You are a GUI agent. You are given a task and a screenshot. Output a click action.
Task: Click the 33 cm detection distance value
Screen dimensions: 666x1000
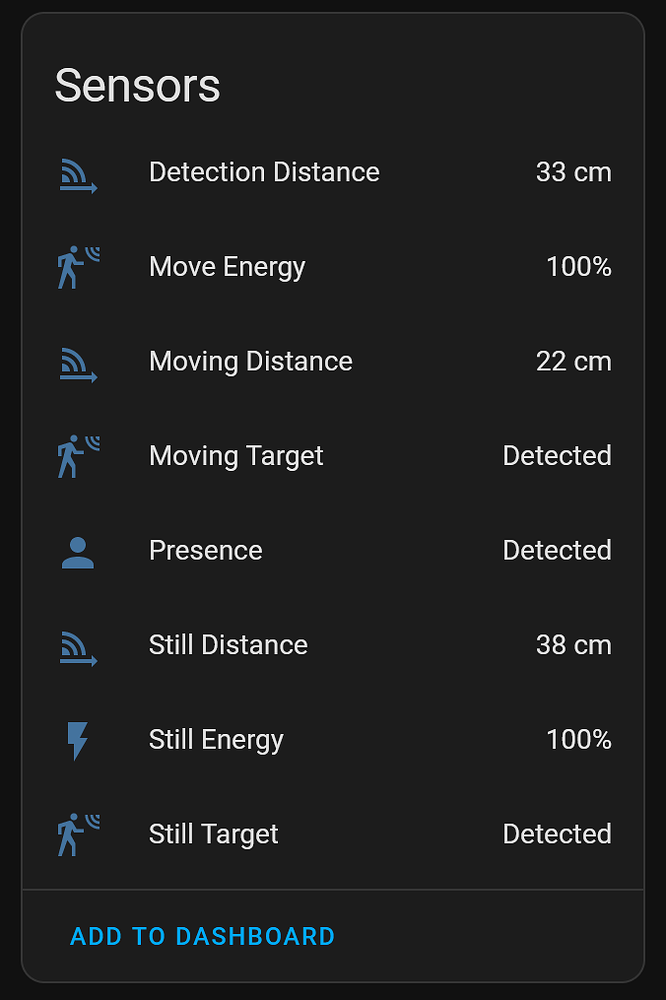pos(574,172)
